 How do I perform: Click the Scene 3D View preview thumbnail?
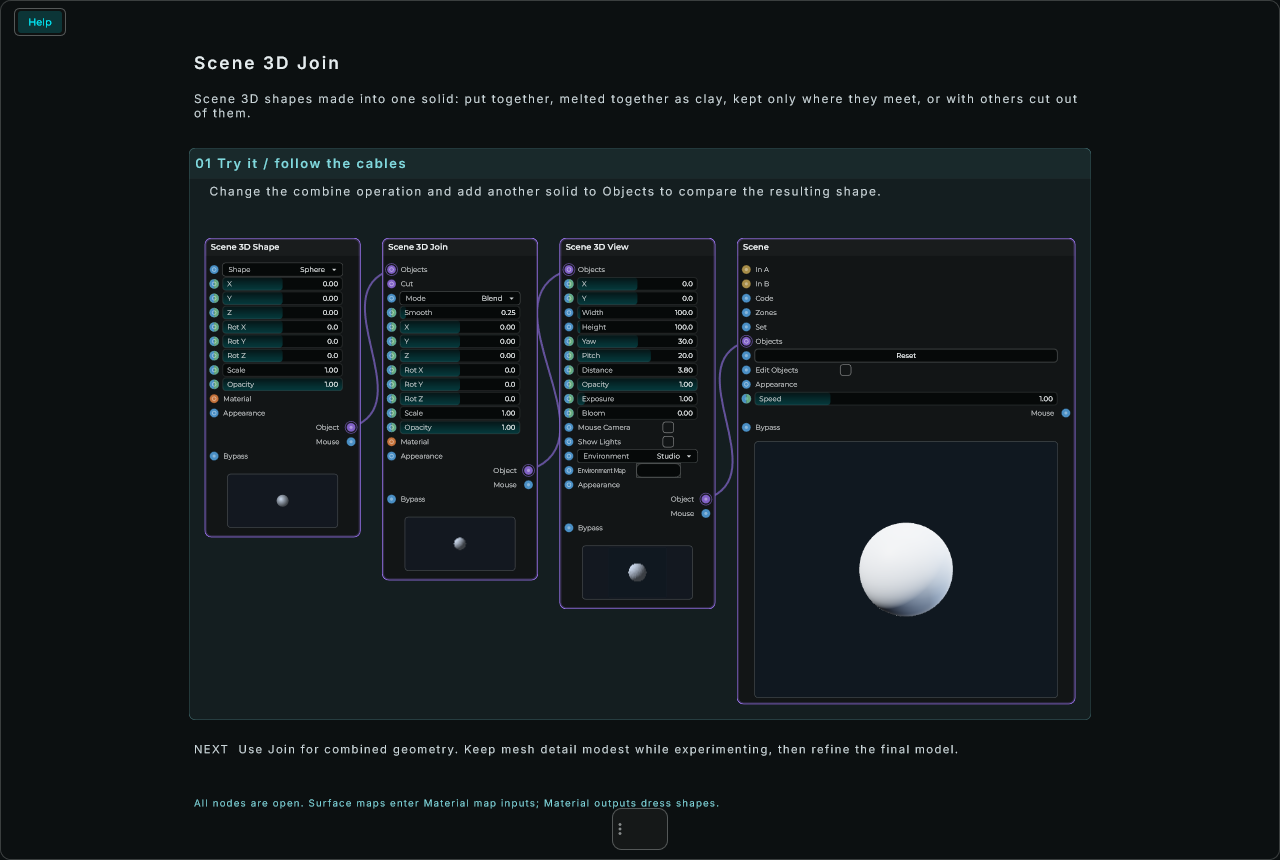(x=637, y=572)
